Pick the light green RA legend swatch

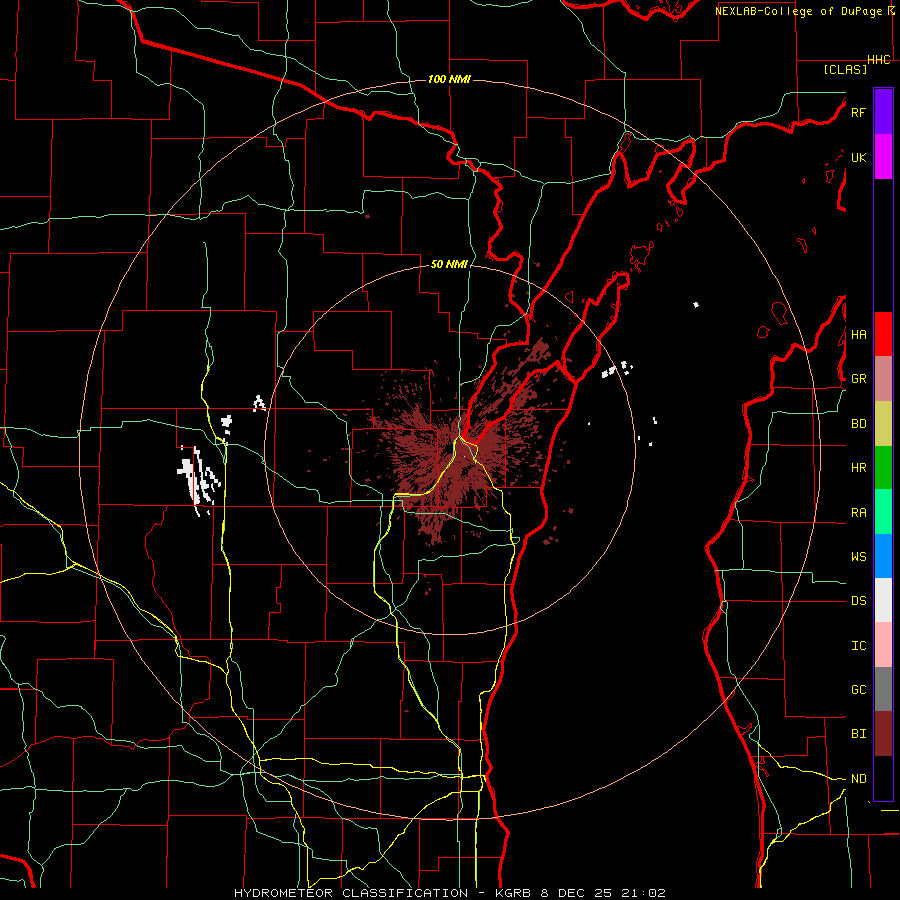point(883,512)
